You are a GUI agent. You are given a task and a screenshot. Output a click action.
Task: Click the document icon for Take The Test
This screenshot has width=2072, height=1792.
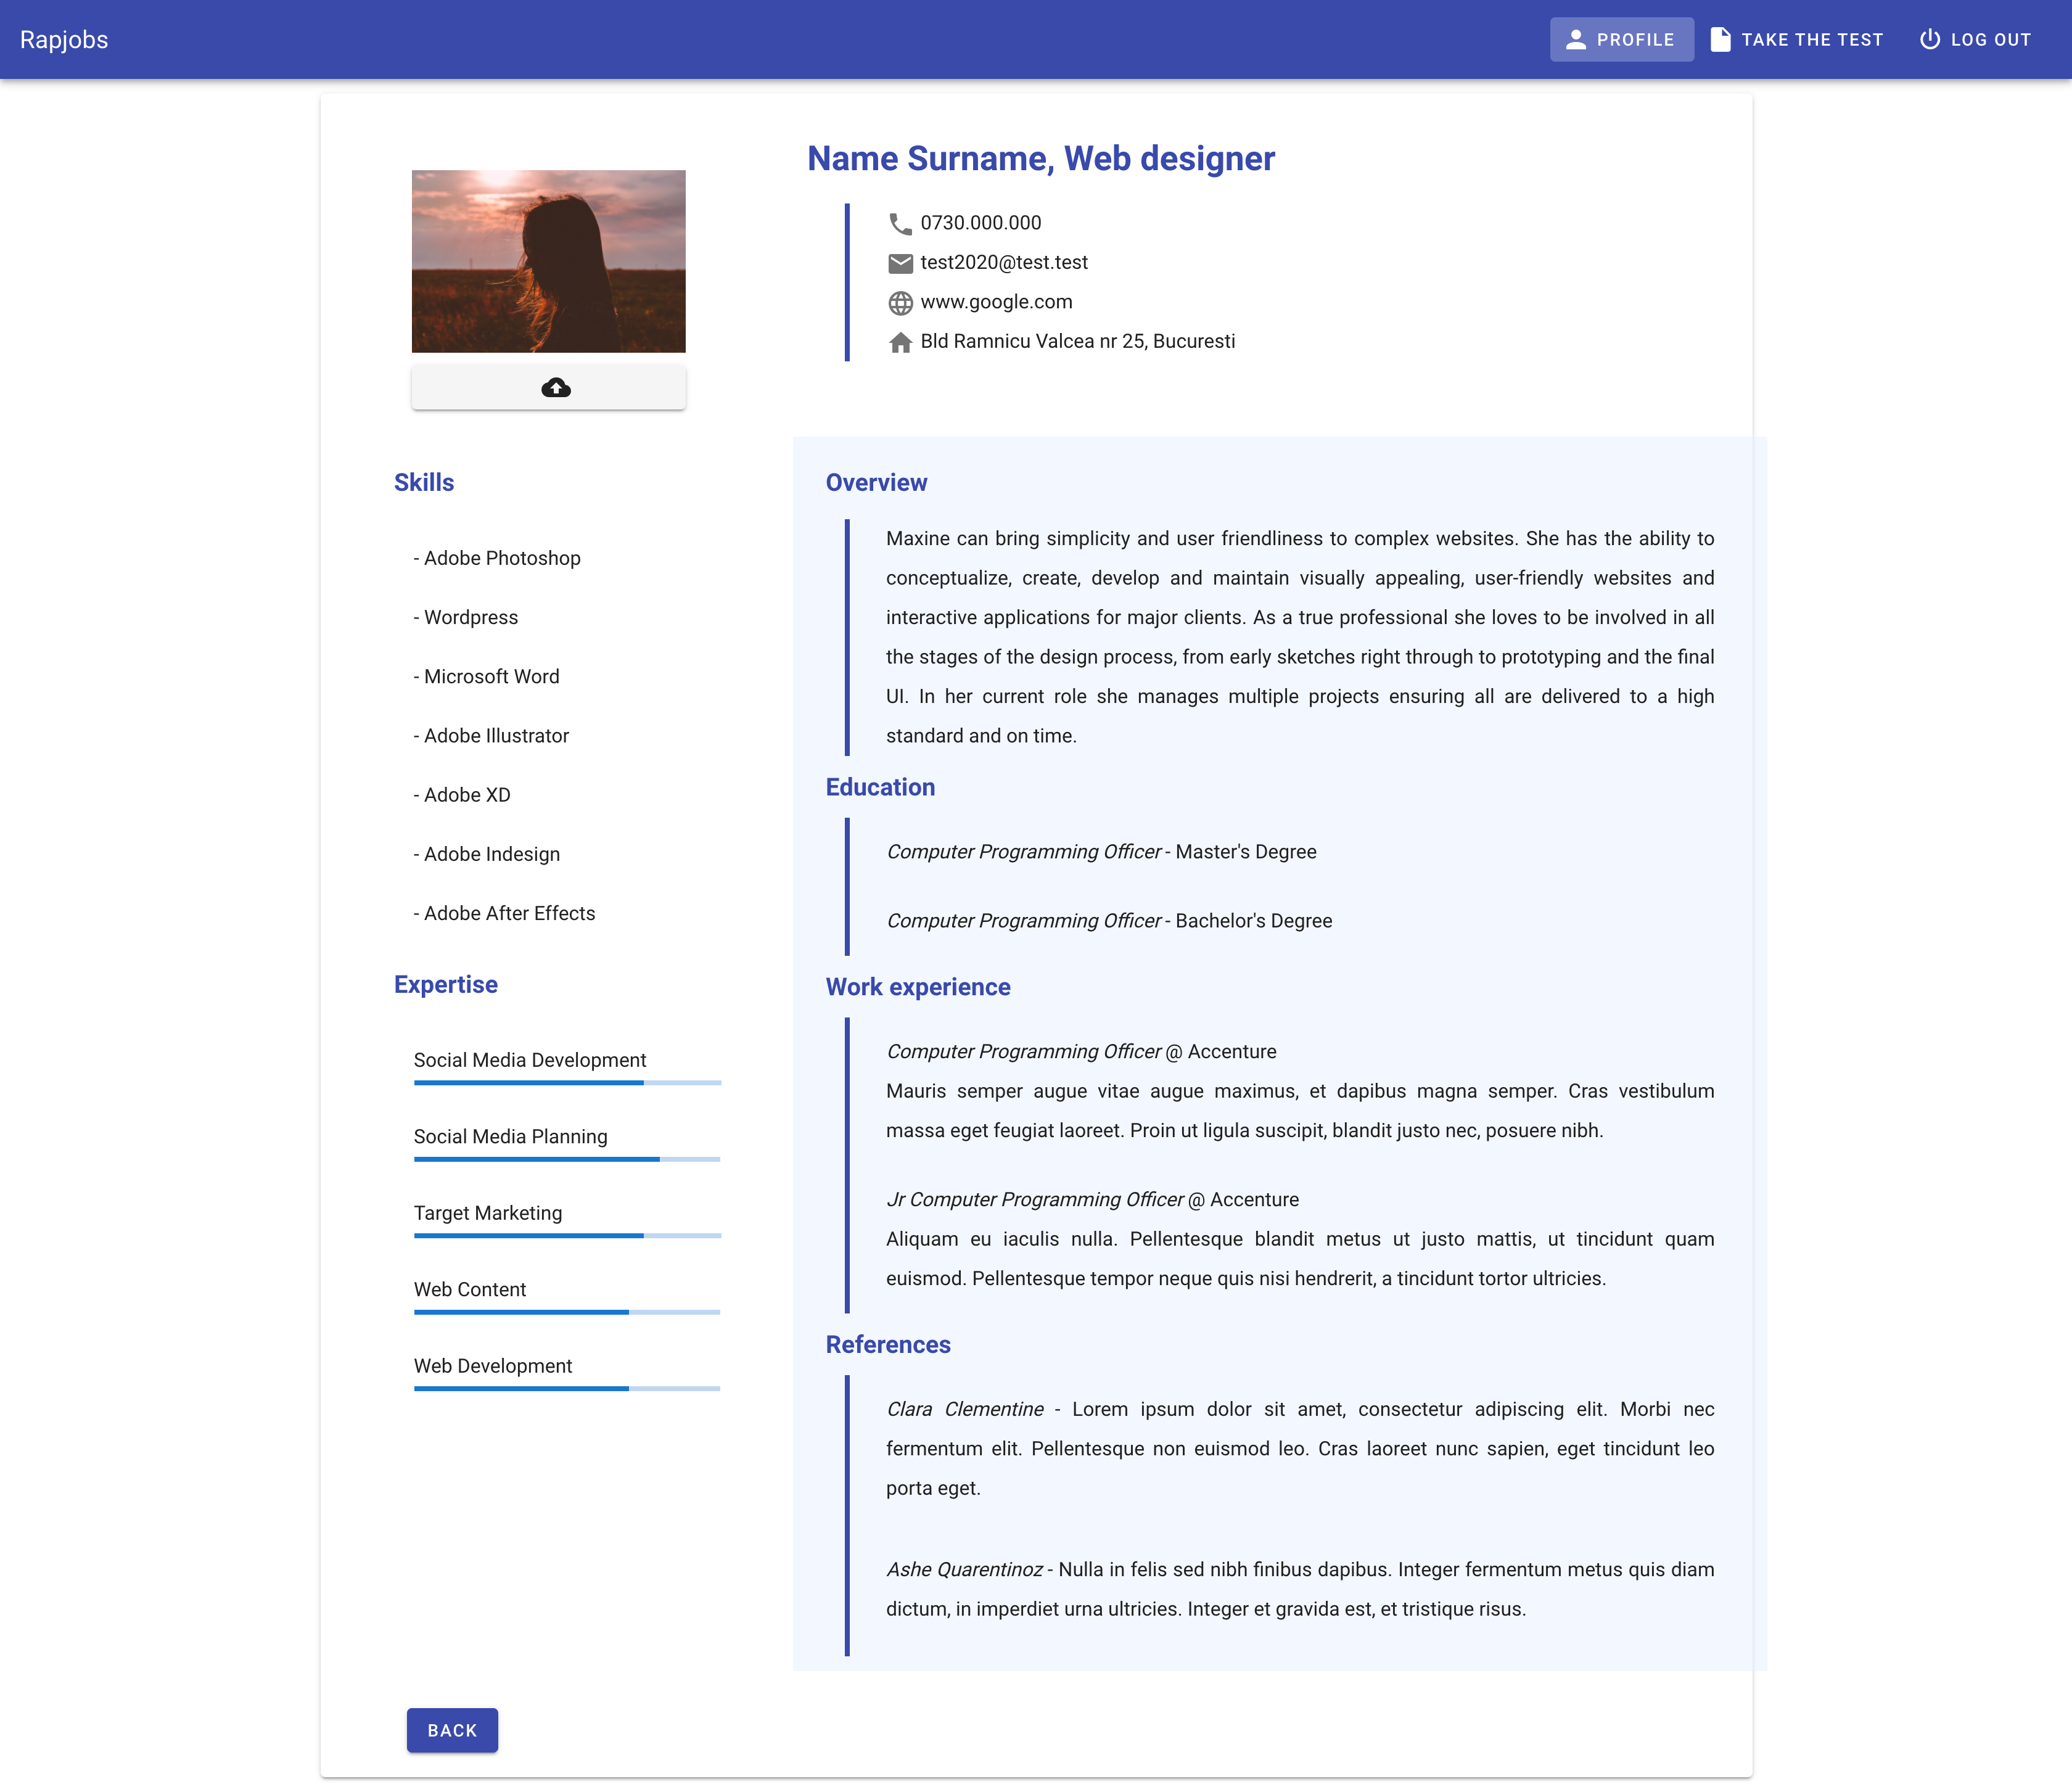tap(1720, 40)
